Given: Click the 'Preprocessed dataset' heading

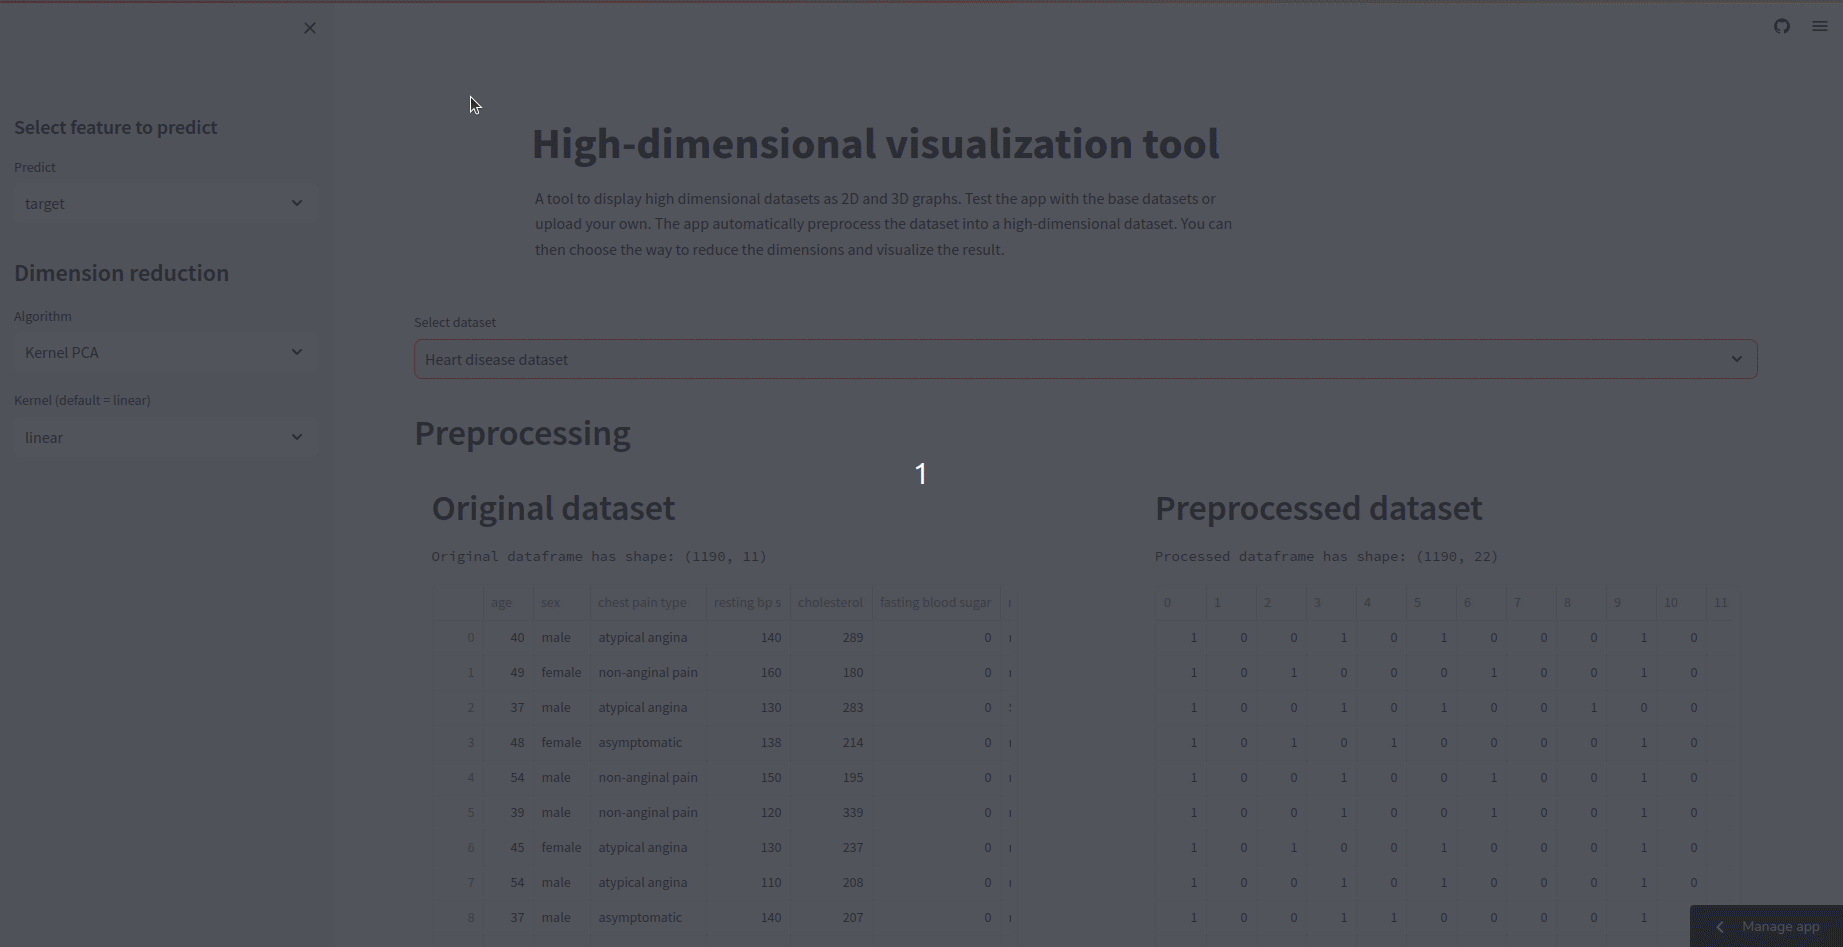Looking at the screenshot, I should click(x=1318, y=508).
